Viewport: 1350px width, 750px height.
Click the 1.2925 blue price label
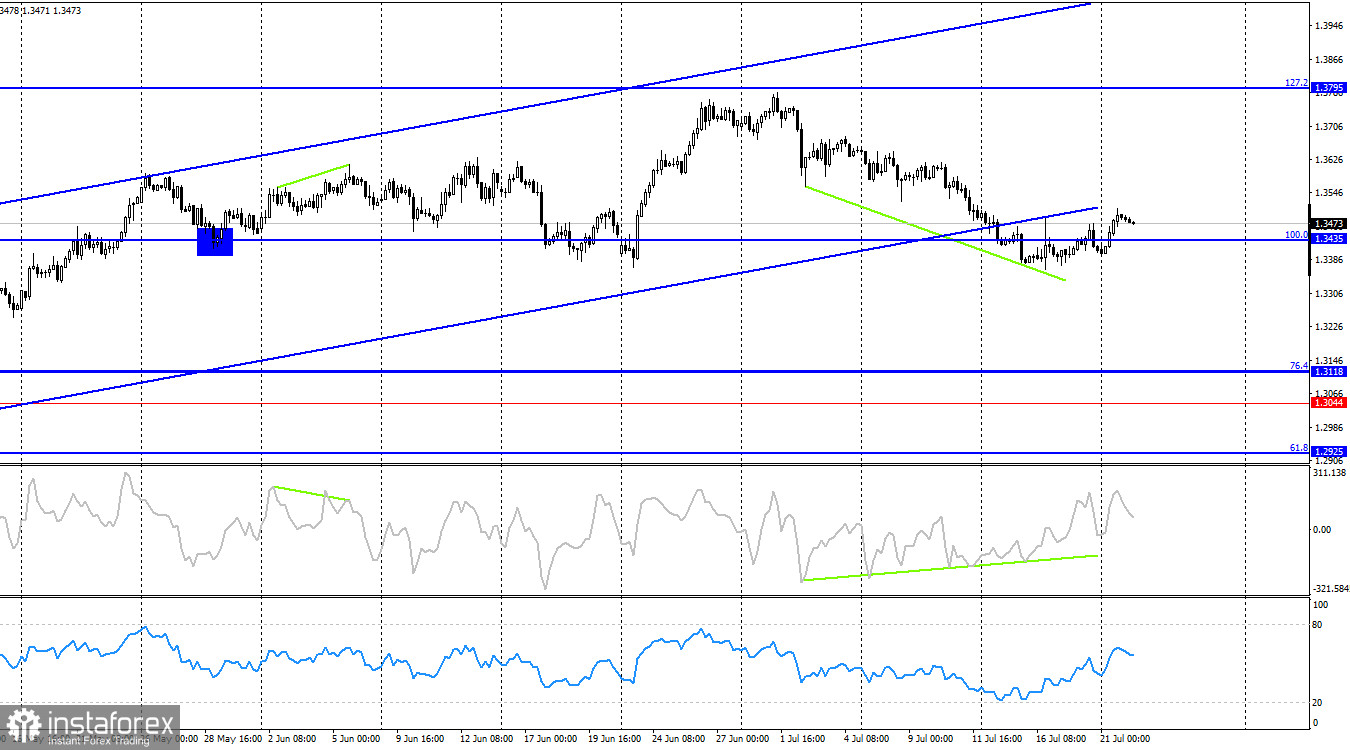point(1330,452)
